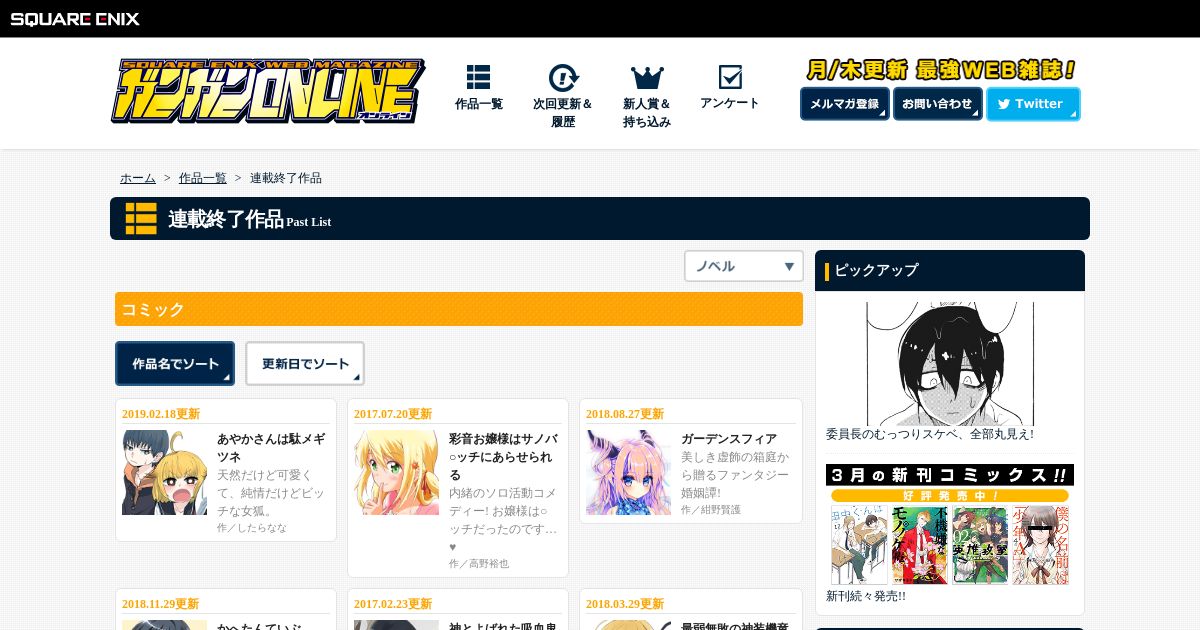The image size is (1200, 630).
Task: Click the 2018.08.27更新 date label
Action: coord(625,414)
